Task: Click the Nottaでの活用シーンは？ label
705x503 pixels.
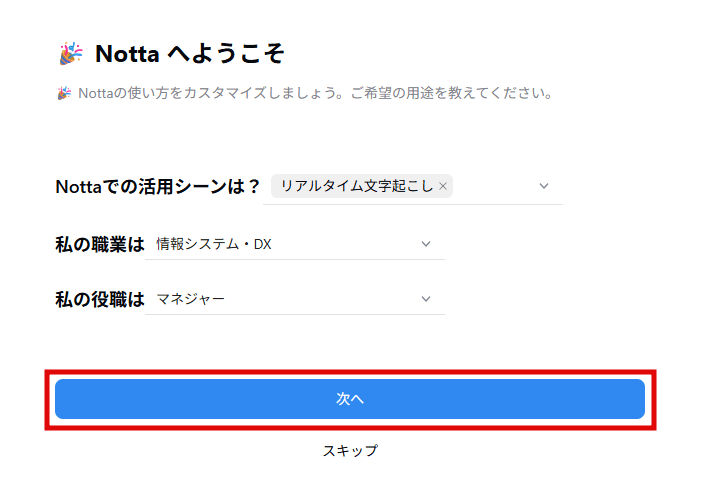Action: 157,186
